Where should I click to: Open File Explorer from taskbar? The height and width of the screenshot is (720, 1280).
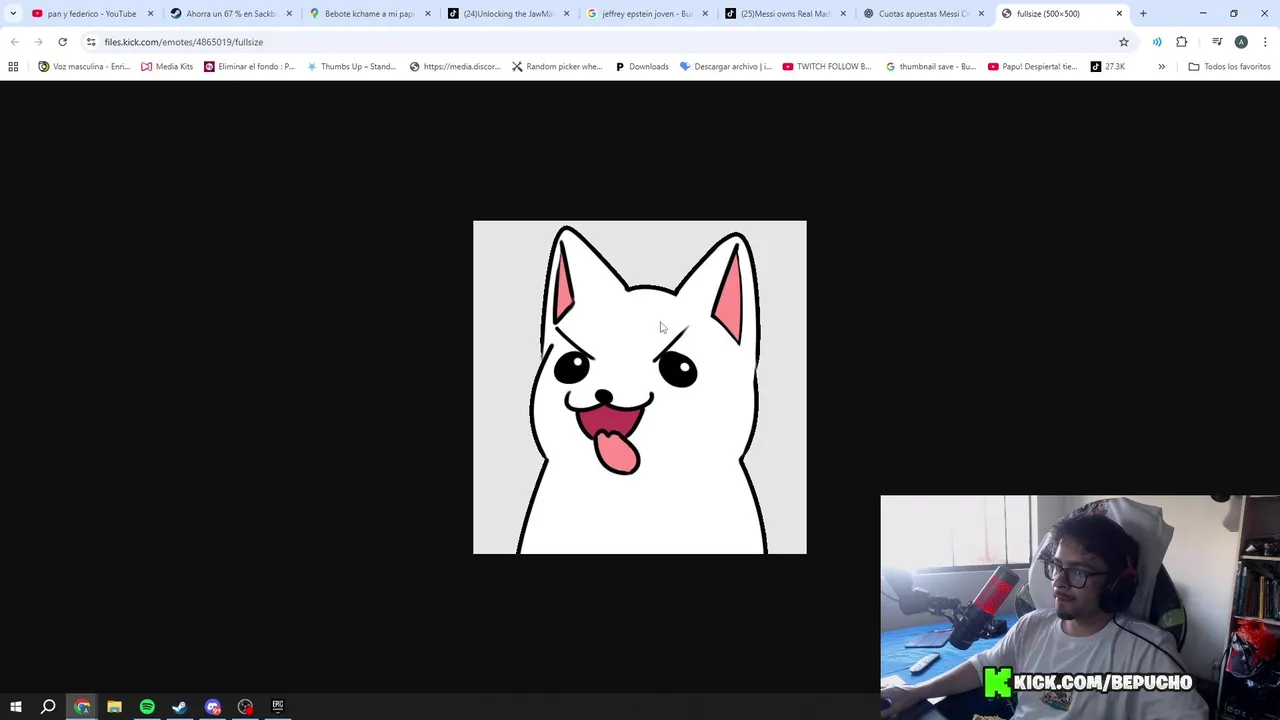(x=114, y=707)
